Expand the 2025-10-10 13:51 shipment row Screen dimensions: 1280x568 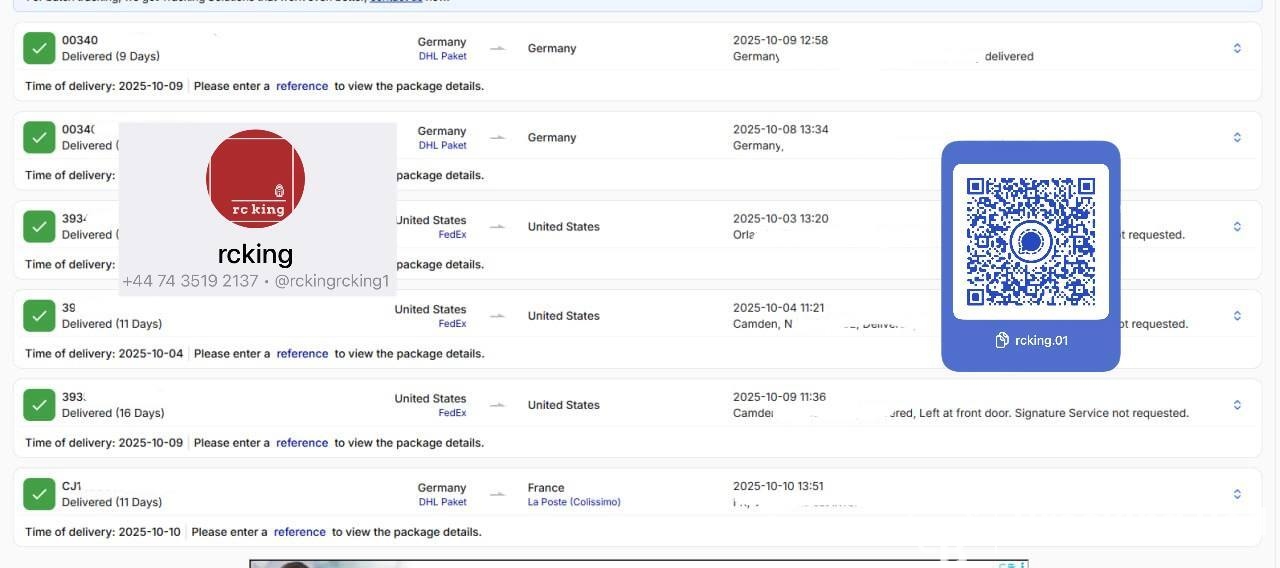click(1237, 494)
